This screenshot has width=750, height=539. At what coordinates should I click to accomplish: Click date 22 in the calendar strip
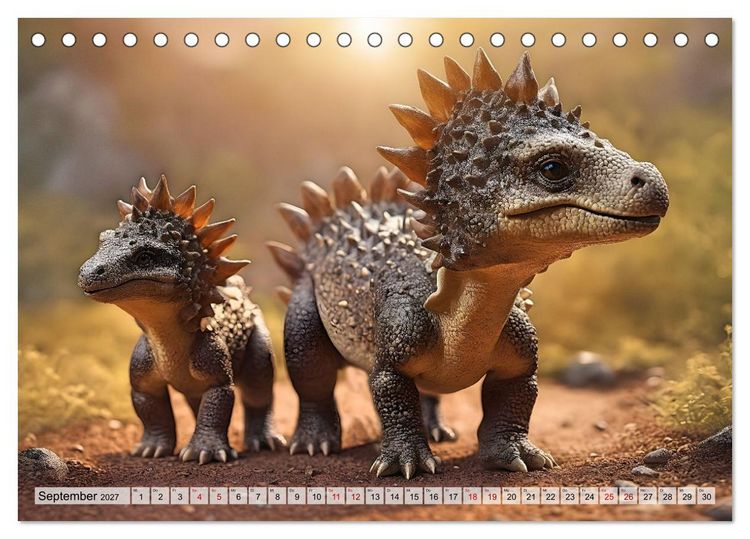click(x=551, y=496)
